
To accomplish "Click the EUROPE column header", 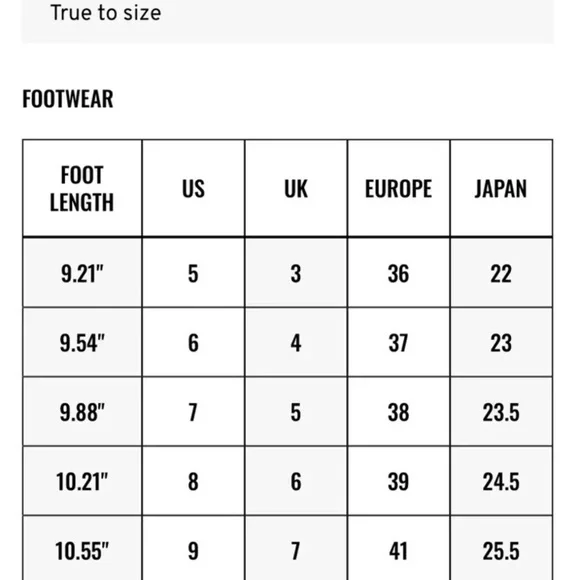I will coord(399,188).
